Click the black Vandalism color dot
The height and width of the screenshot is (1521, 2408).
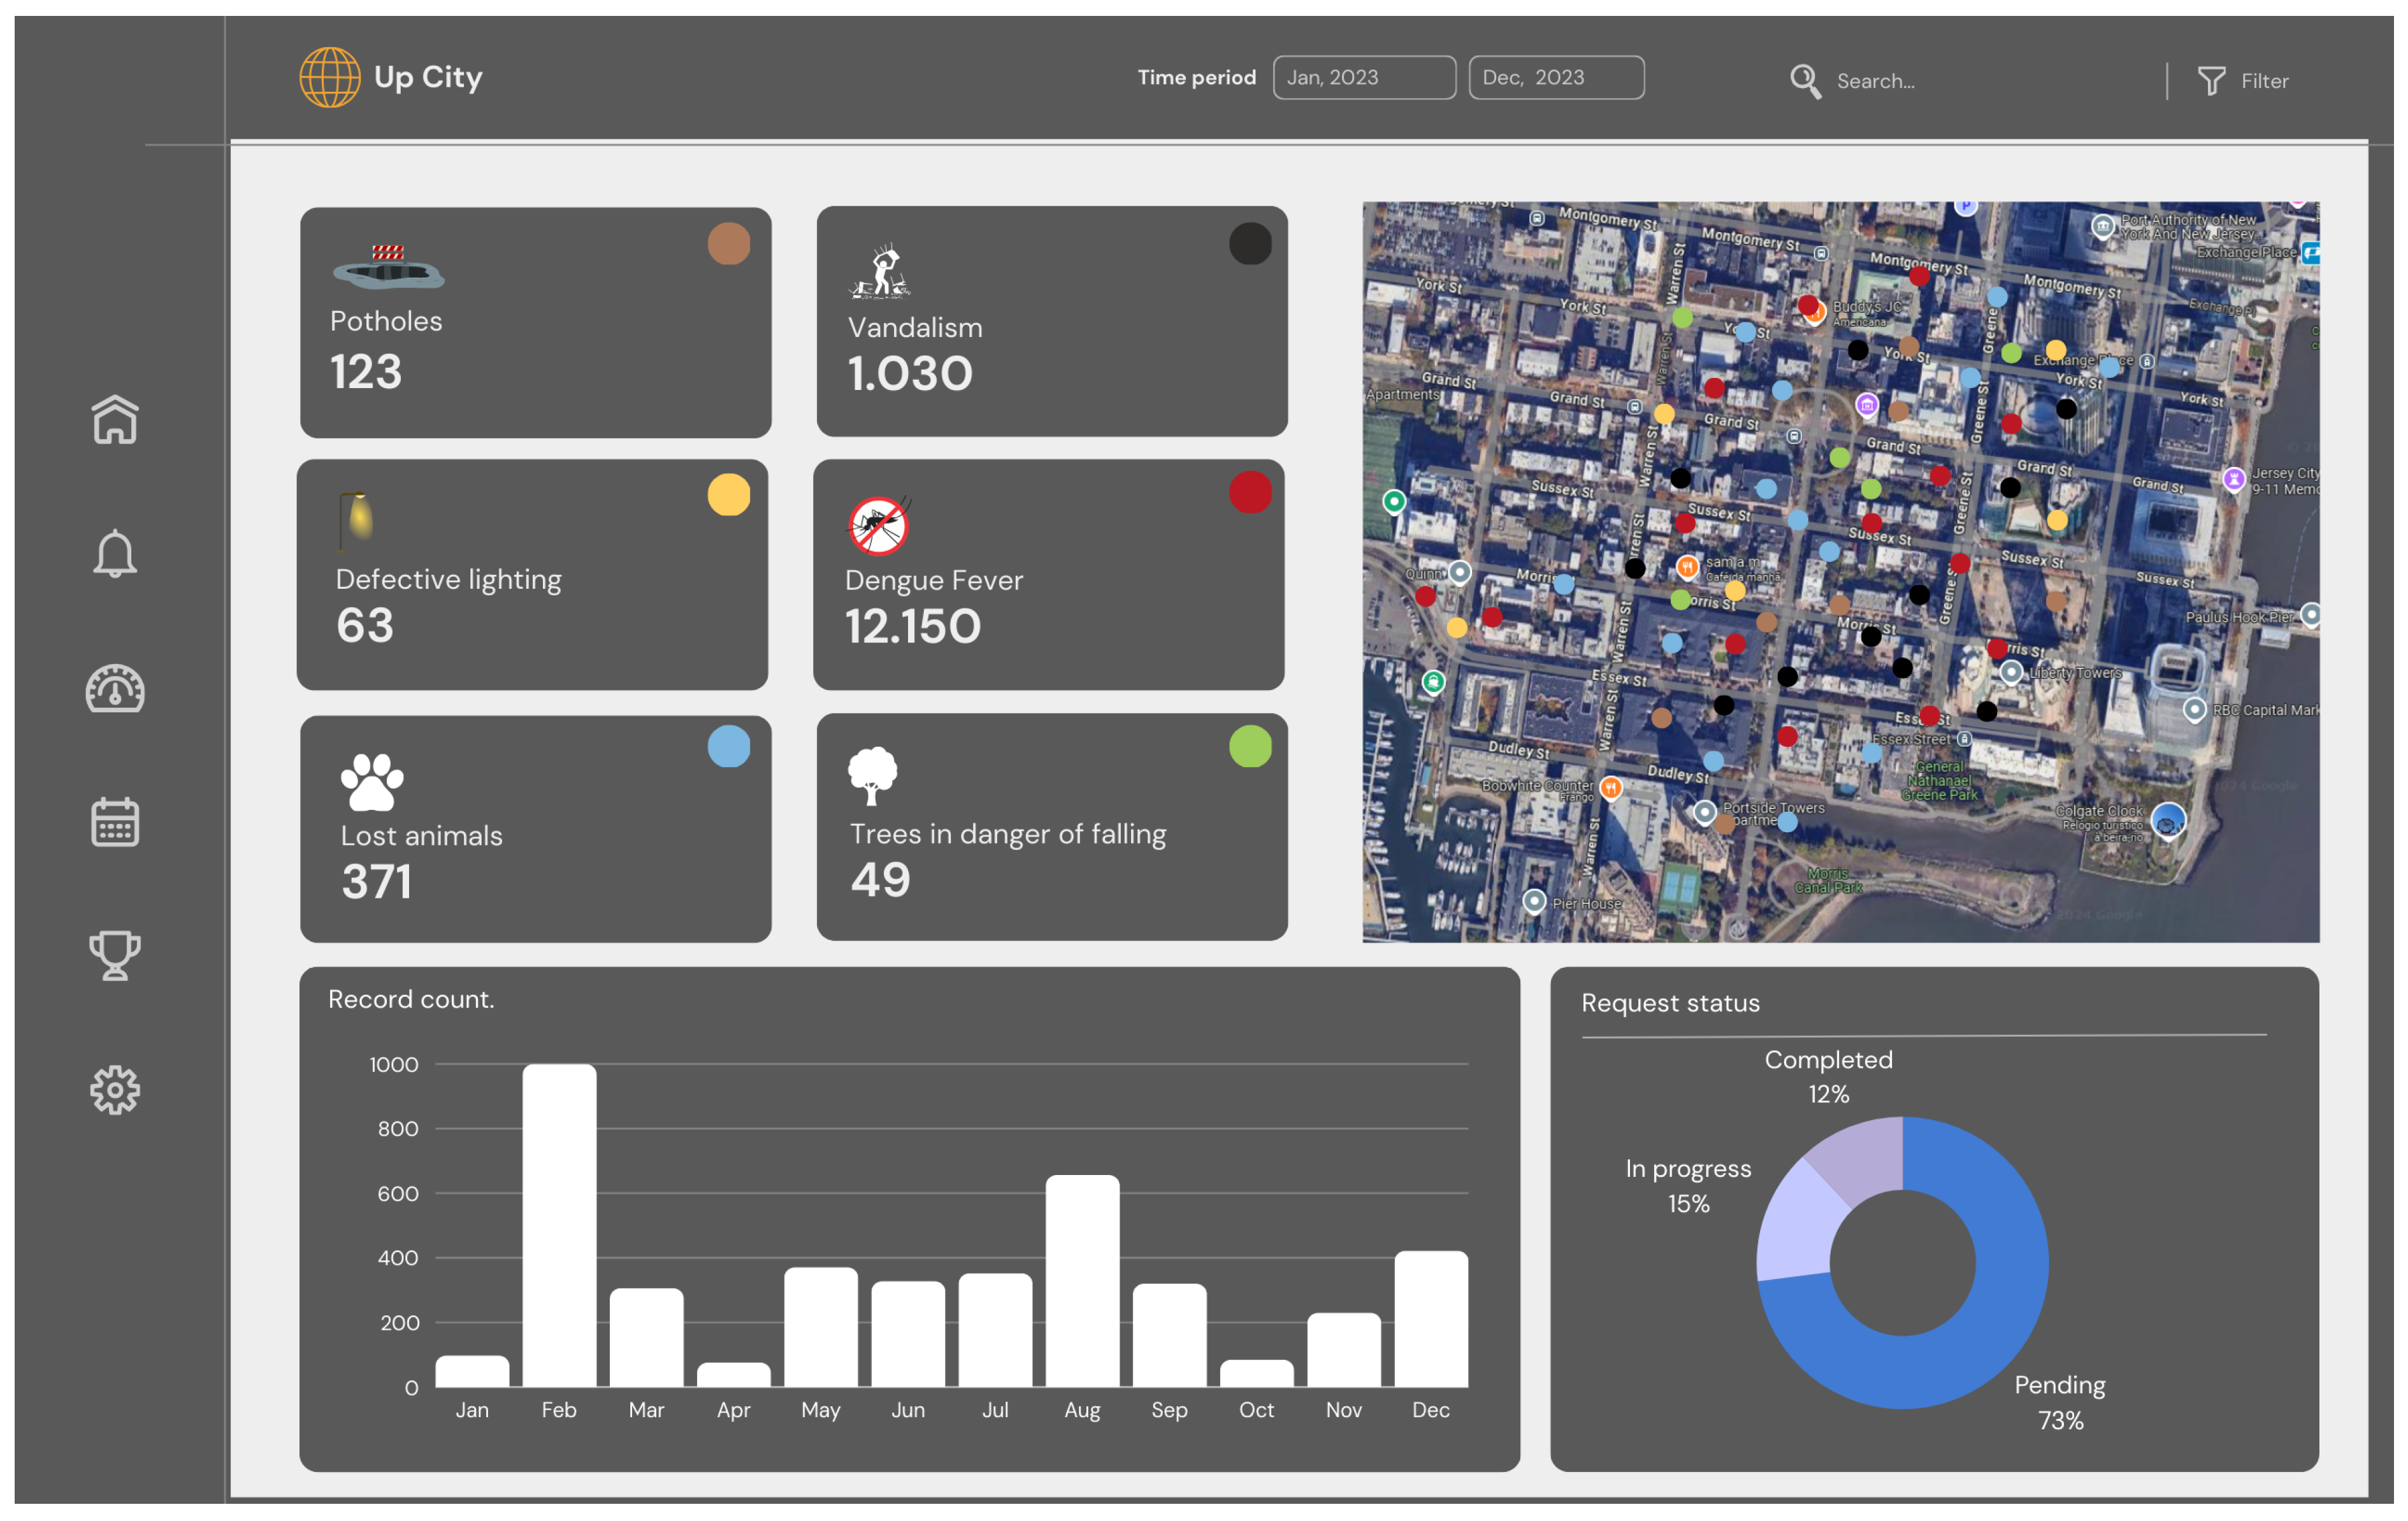[x=1250, y=243]
